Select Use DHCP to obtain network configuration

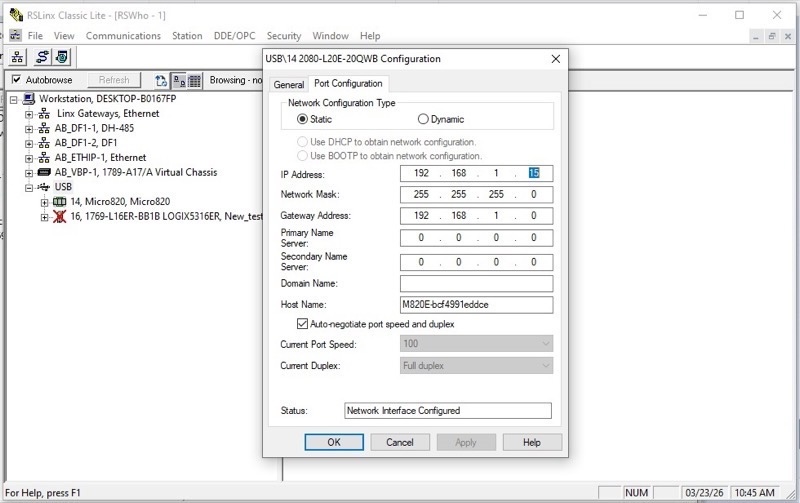pyautogui.click(x=303, y=142)
